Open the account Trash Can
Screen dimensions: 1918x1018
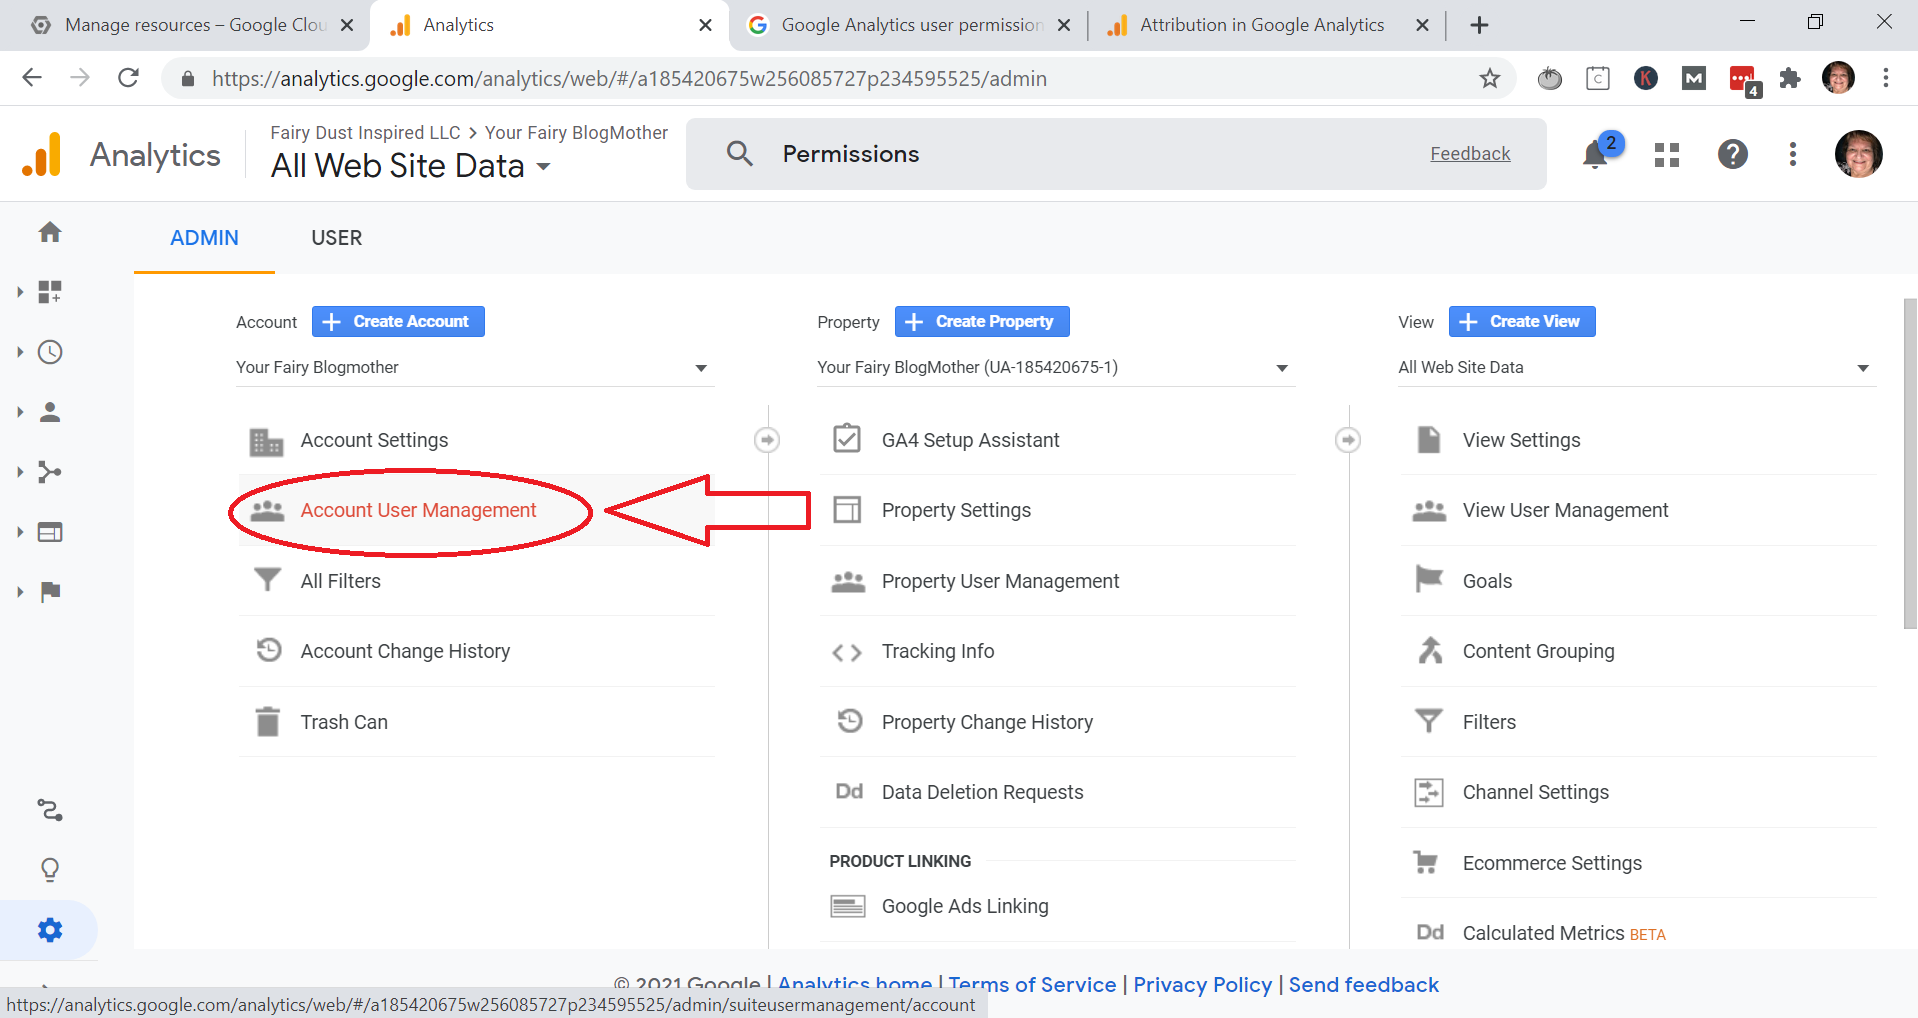[344, 722]
